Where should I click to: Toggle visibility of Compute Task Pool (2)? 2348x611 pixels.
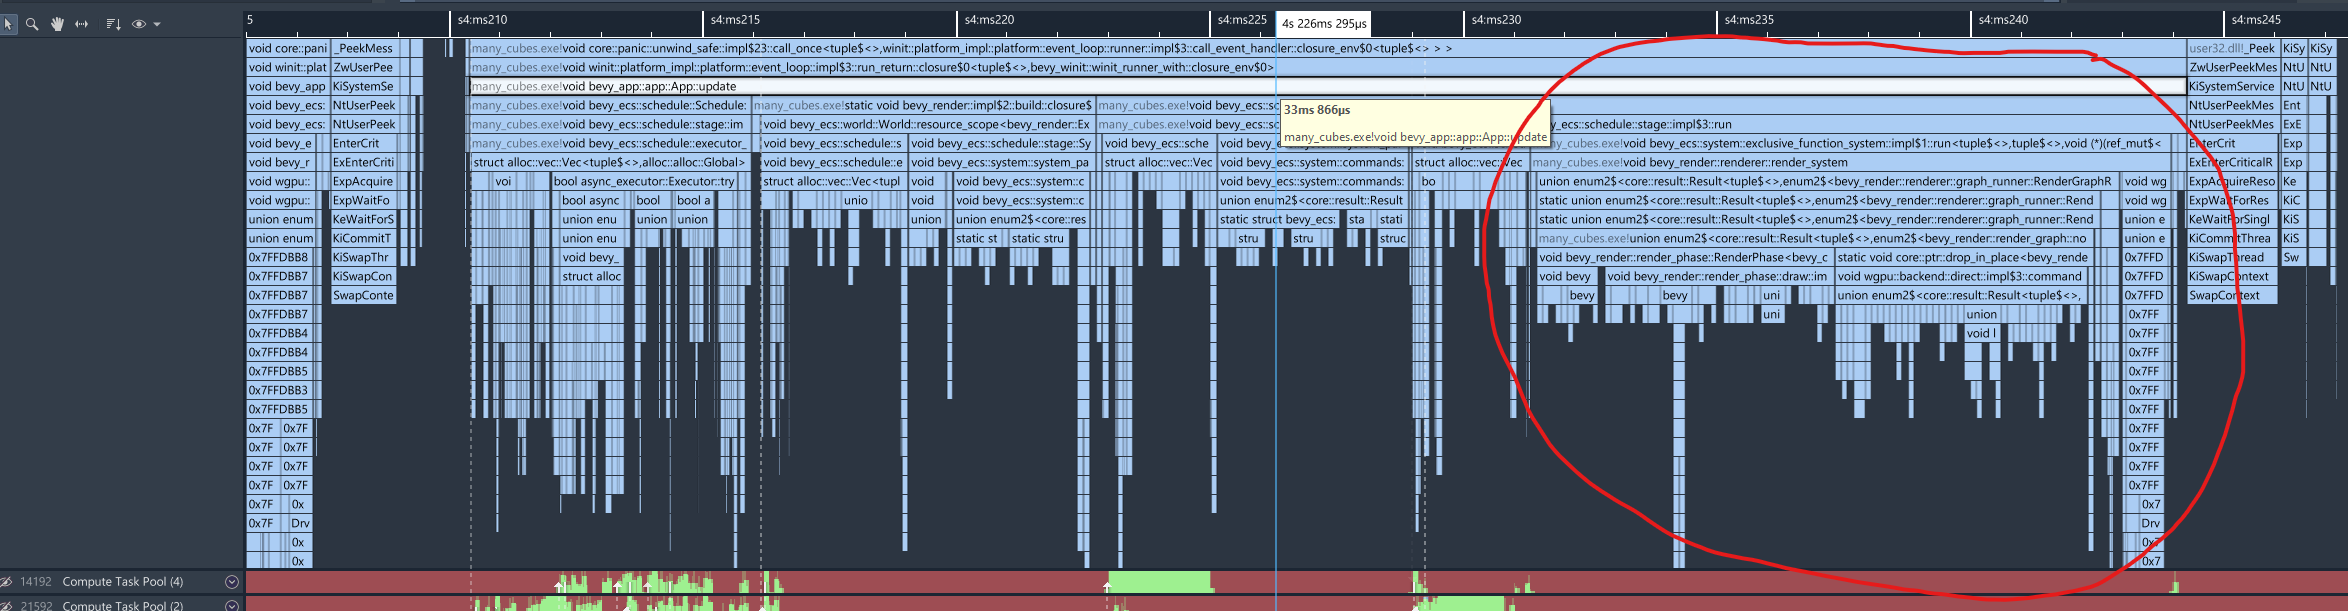tap(7, 605)
